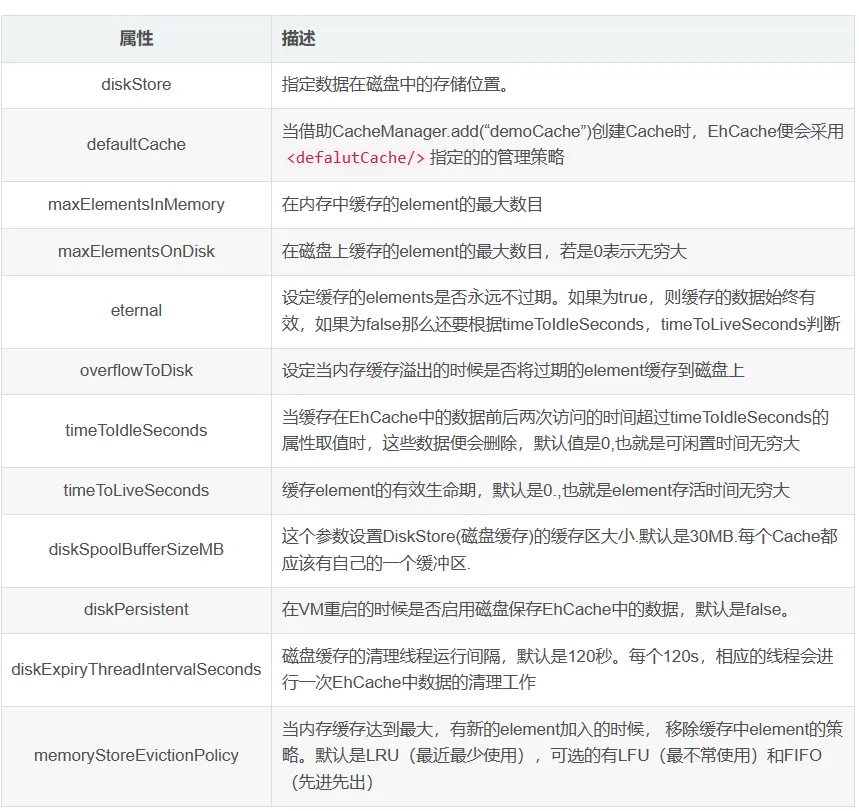The width and height of the screenshot is (859, 811).
Task: Click the diskStore description about 存储位置
Action: click(x=398, y=85)
